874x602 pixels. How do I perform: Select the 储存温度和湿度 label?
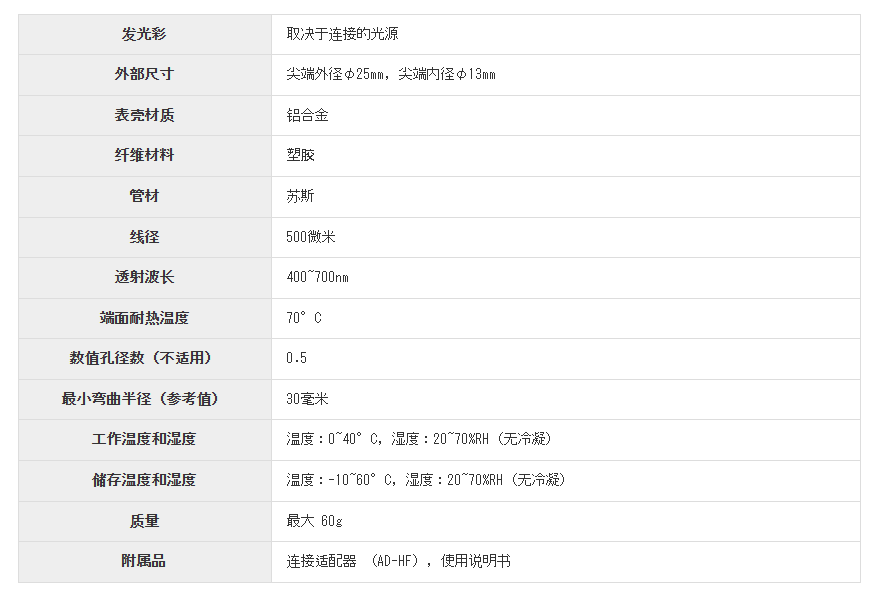144,480
